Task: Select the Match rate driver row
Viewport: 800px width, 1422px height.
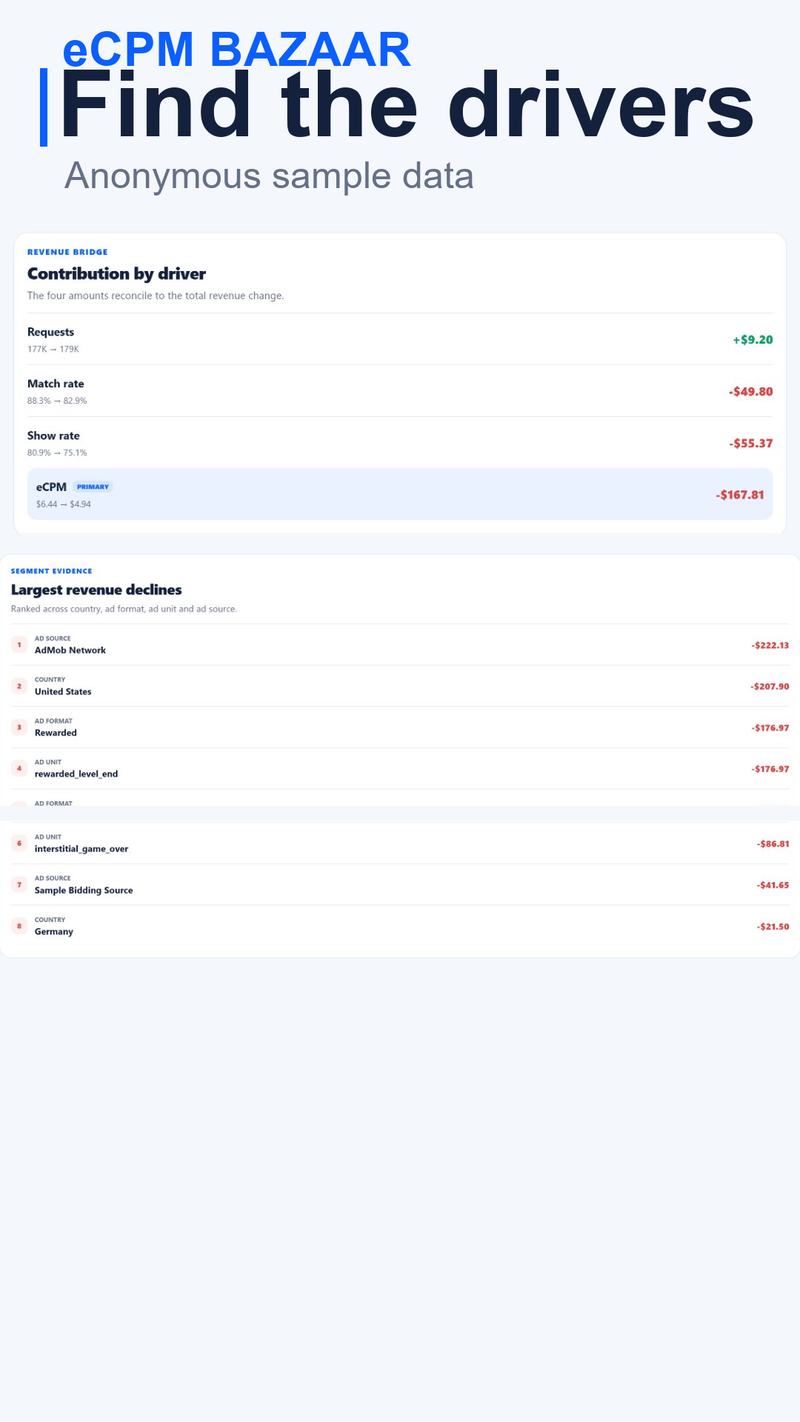Action: 400,391
